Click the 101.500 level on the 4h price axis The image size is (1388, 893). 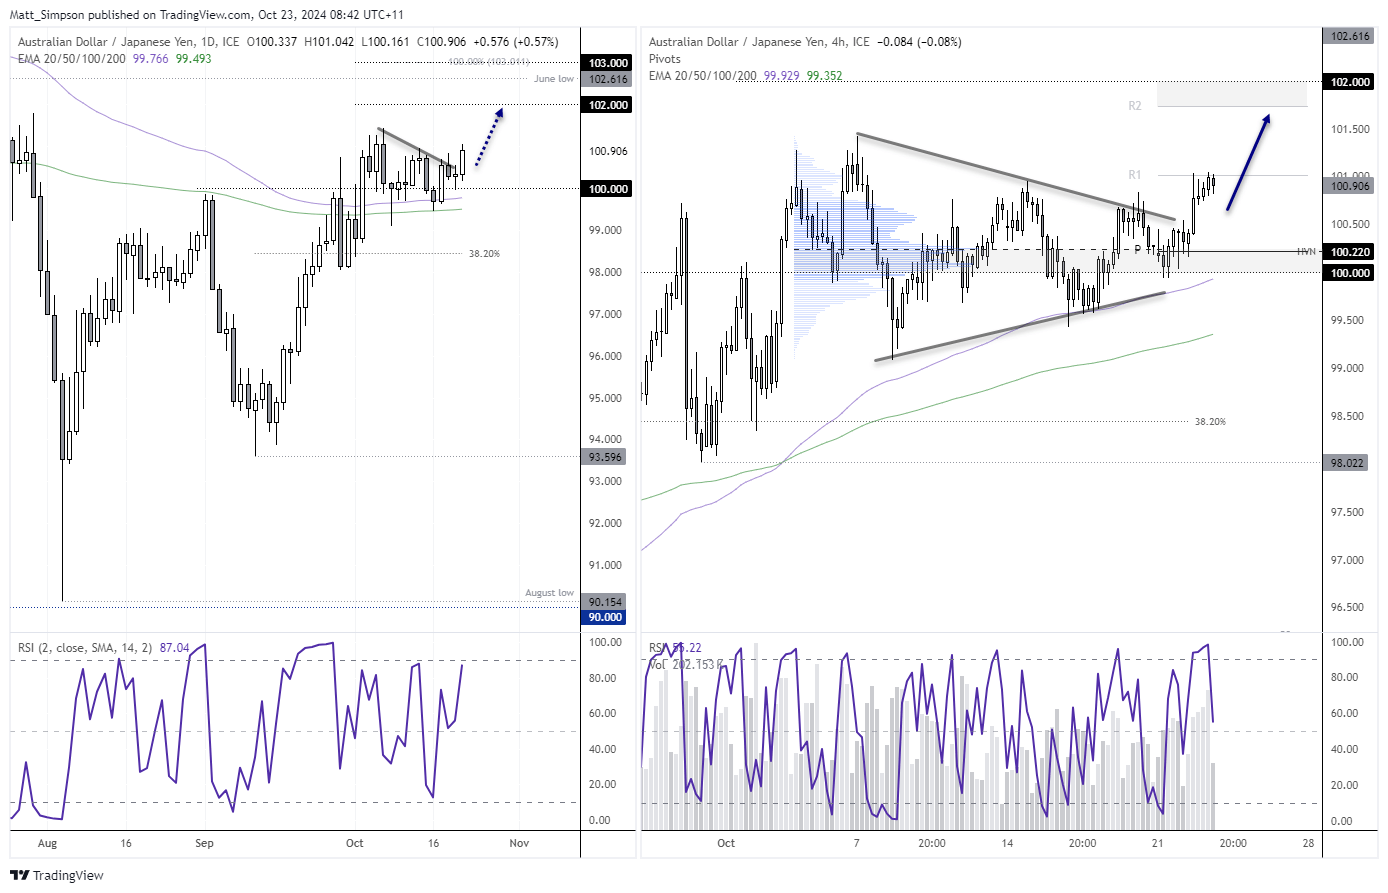click(1351, 129)
